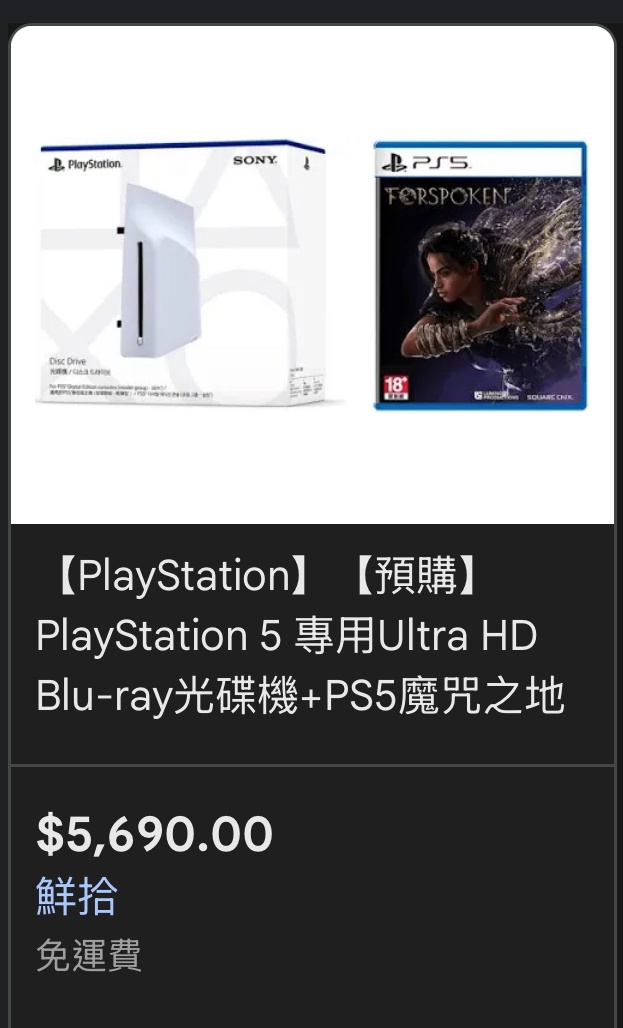Viewport: 623px width, 1028px height.
Task: Open the PS5 Disc Drive box image
Action: point(182,273)
